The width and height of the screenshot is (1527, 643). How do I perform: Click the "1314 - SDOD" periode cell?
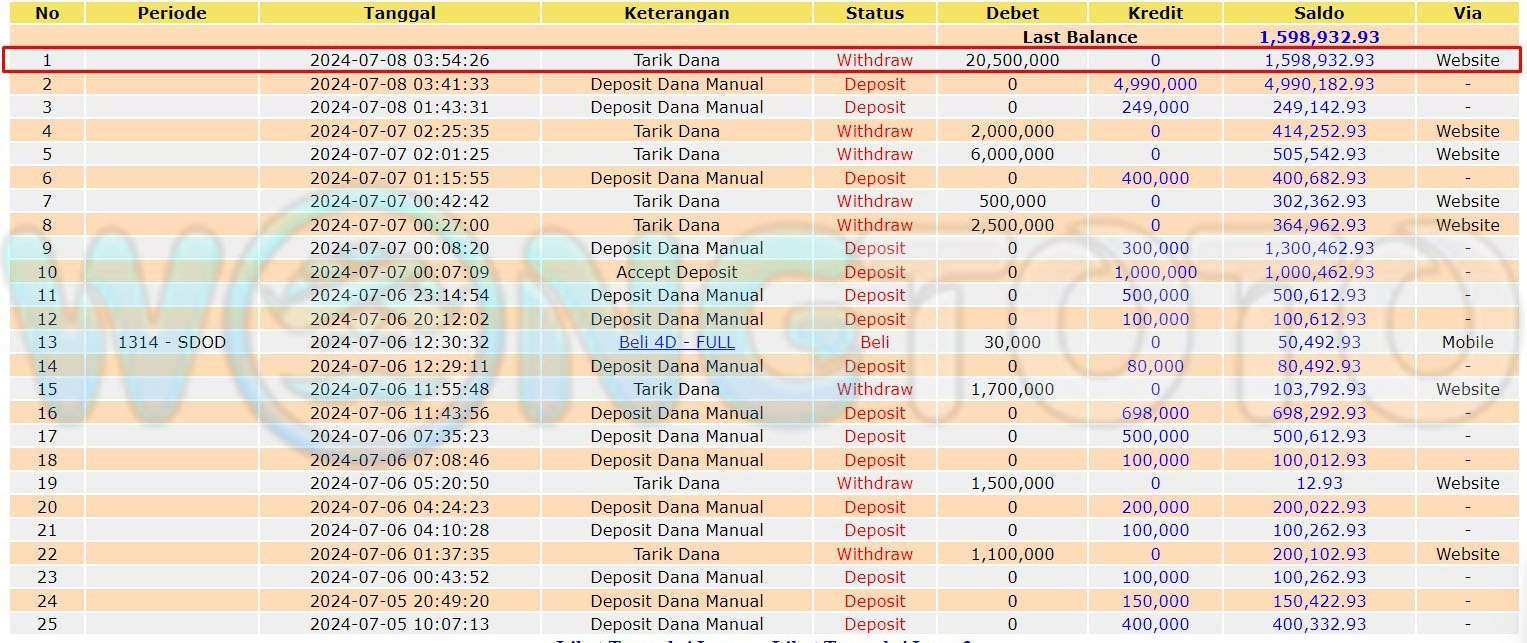172,342
